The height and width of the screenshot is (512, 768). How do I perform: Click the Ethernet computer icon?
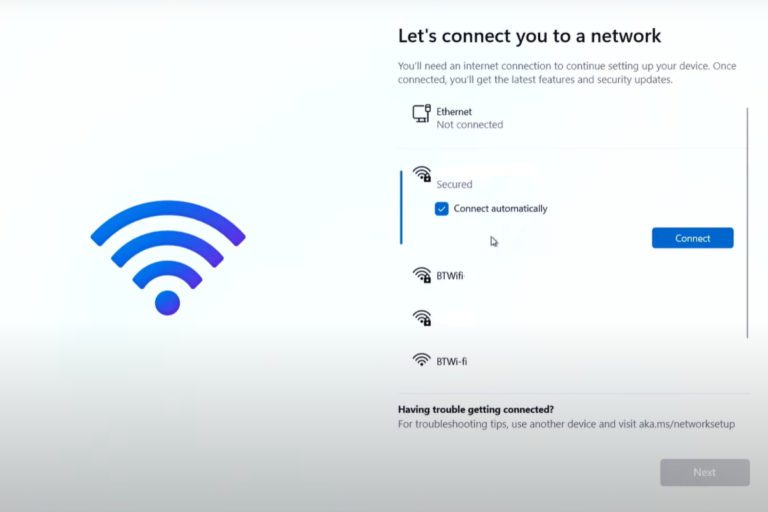point(421,114)
